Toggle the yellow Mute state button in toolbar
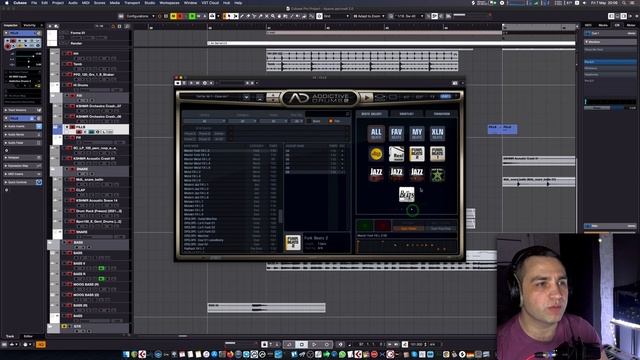Screen dimensions: 640x360 [173, 16]
